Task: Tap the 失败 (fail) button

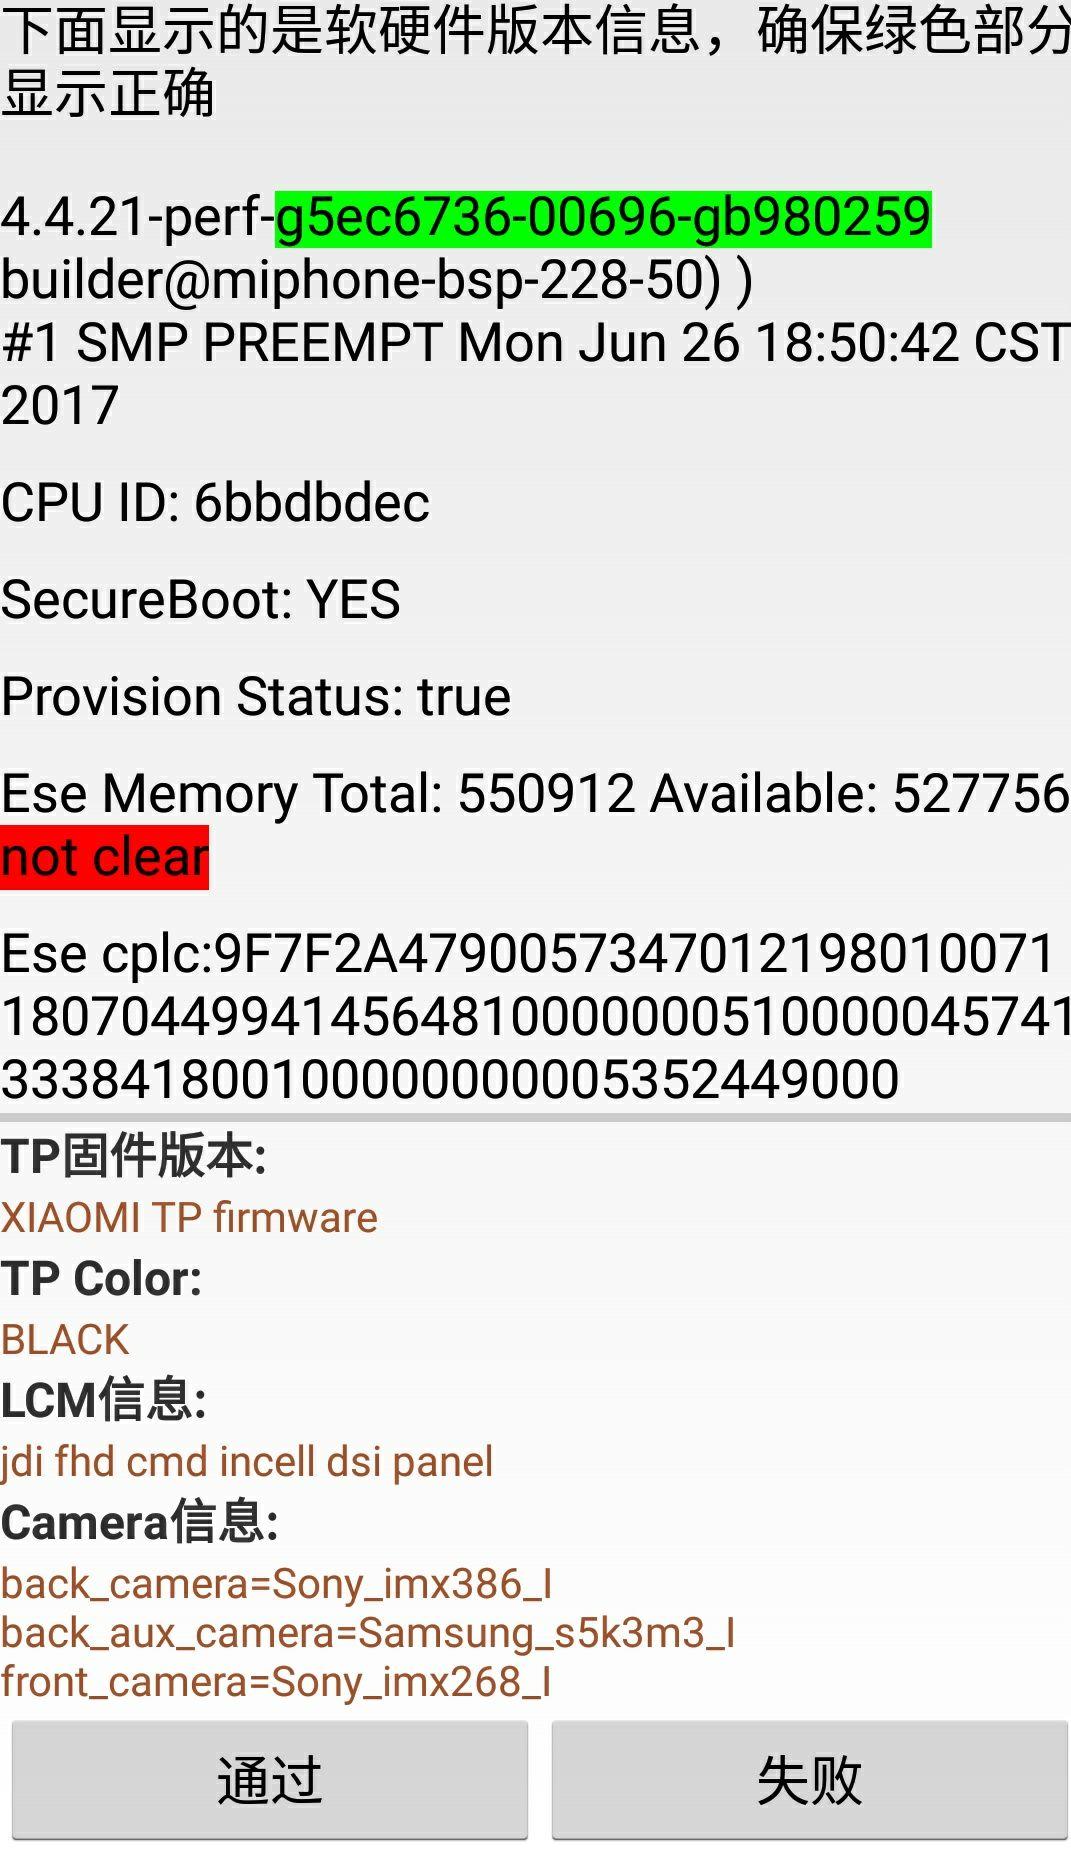Action: point(809,1779)
